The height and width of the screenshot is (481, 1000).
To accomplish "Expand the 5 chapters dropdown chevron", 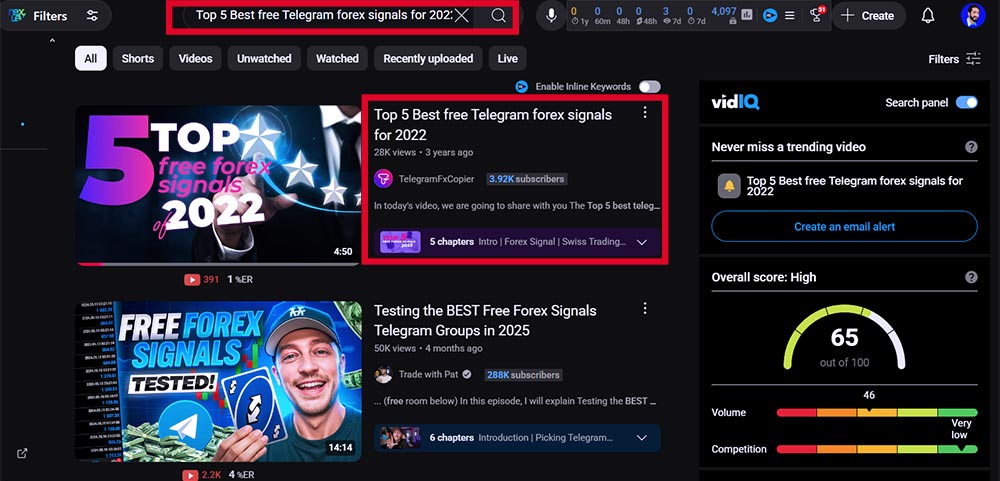I will click(642, 242).
